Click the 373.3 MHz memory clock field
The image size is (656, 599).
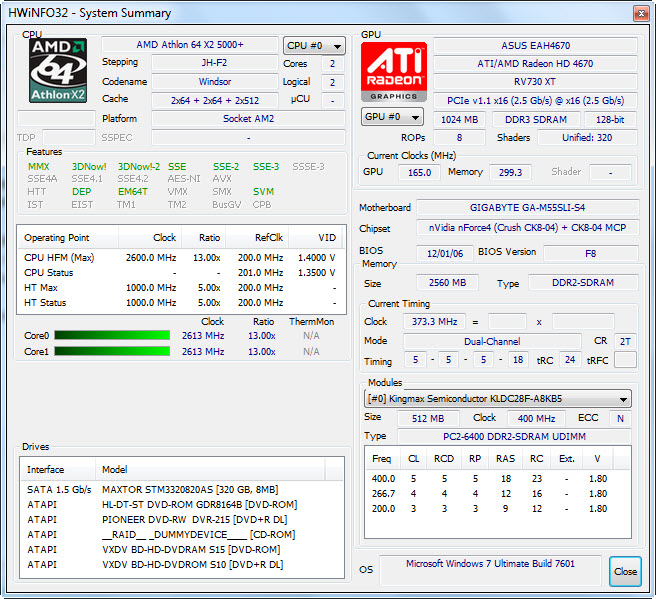click(434, 322)
